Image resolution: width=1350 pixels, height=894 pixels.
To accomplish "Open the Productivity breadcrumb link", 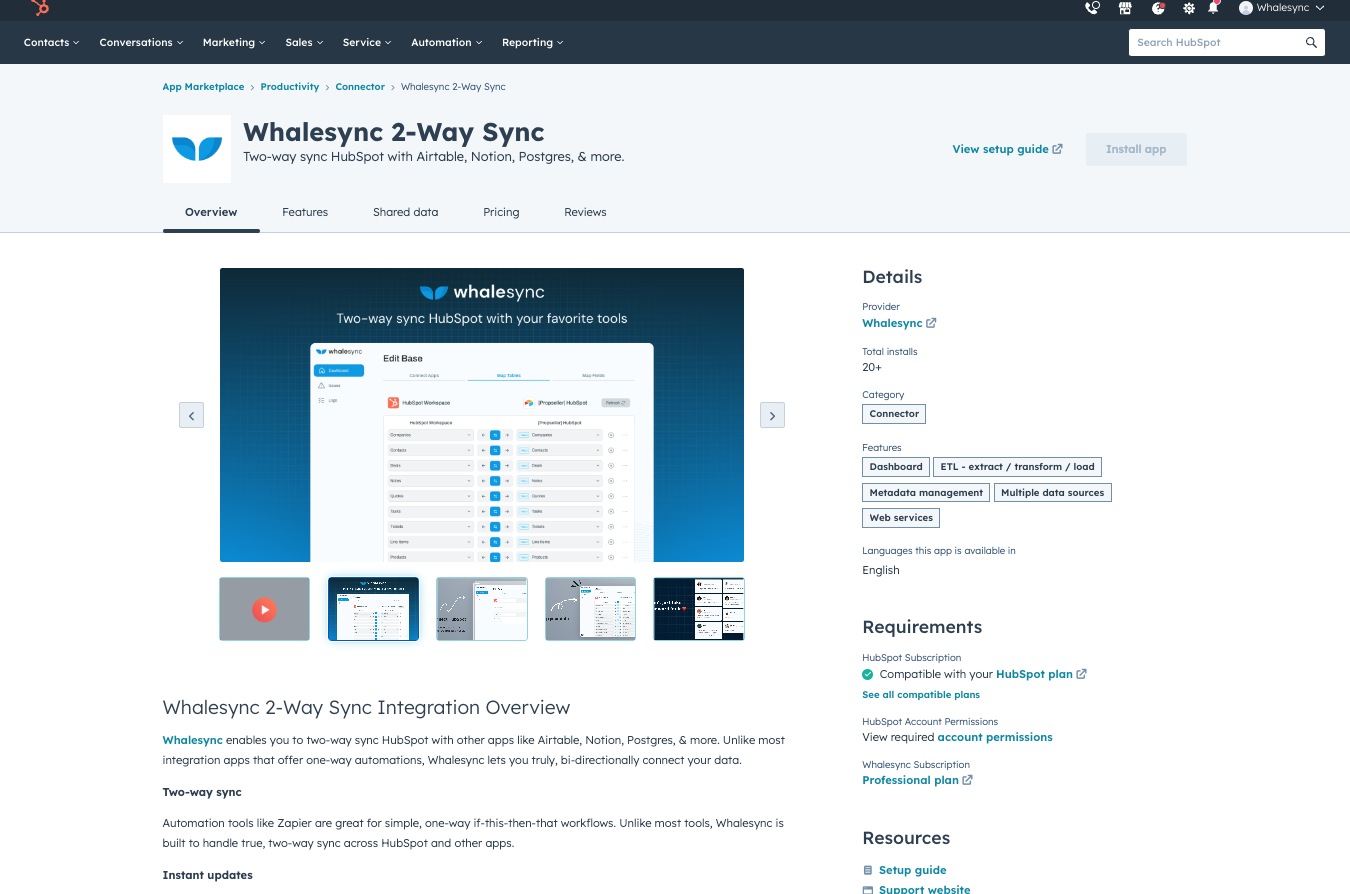I will coord(290,87).
